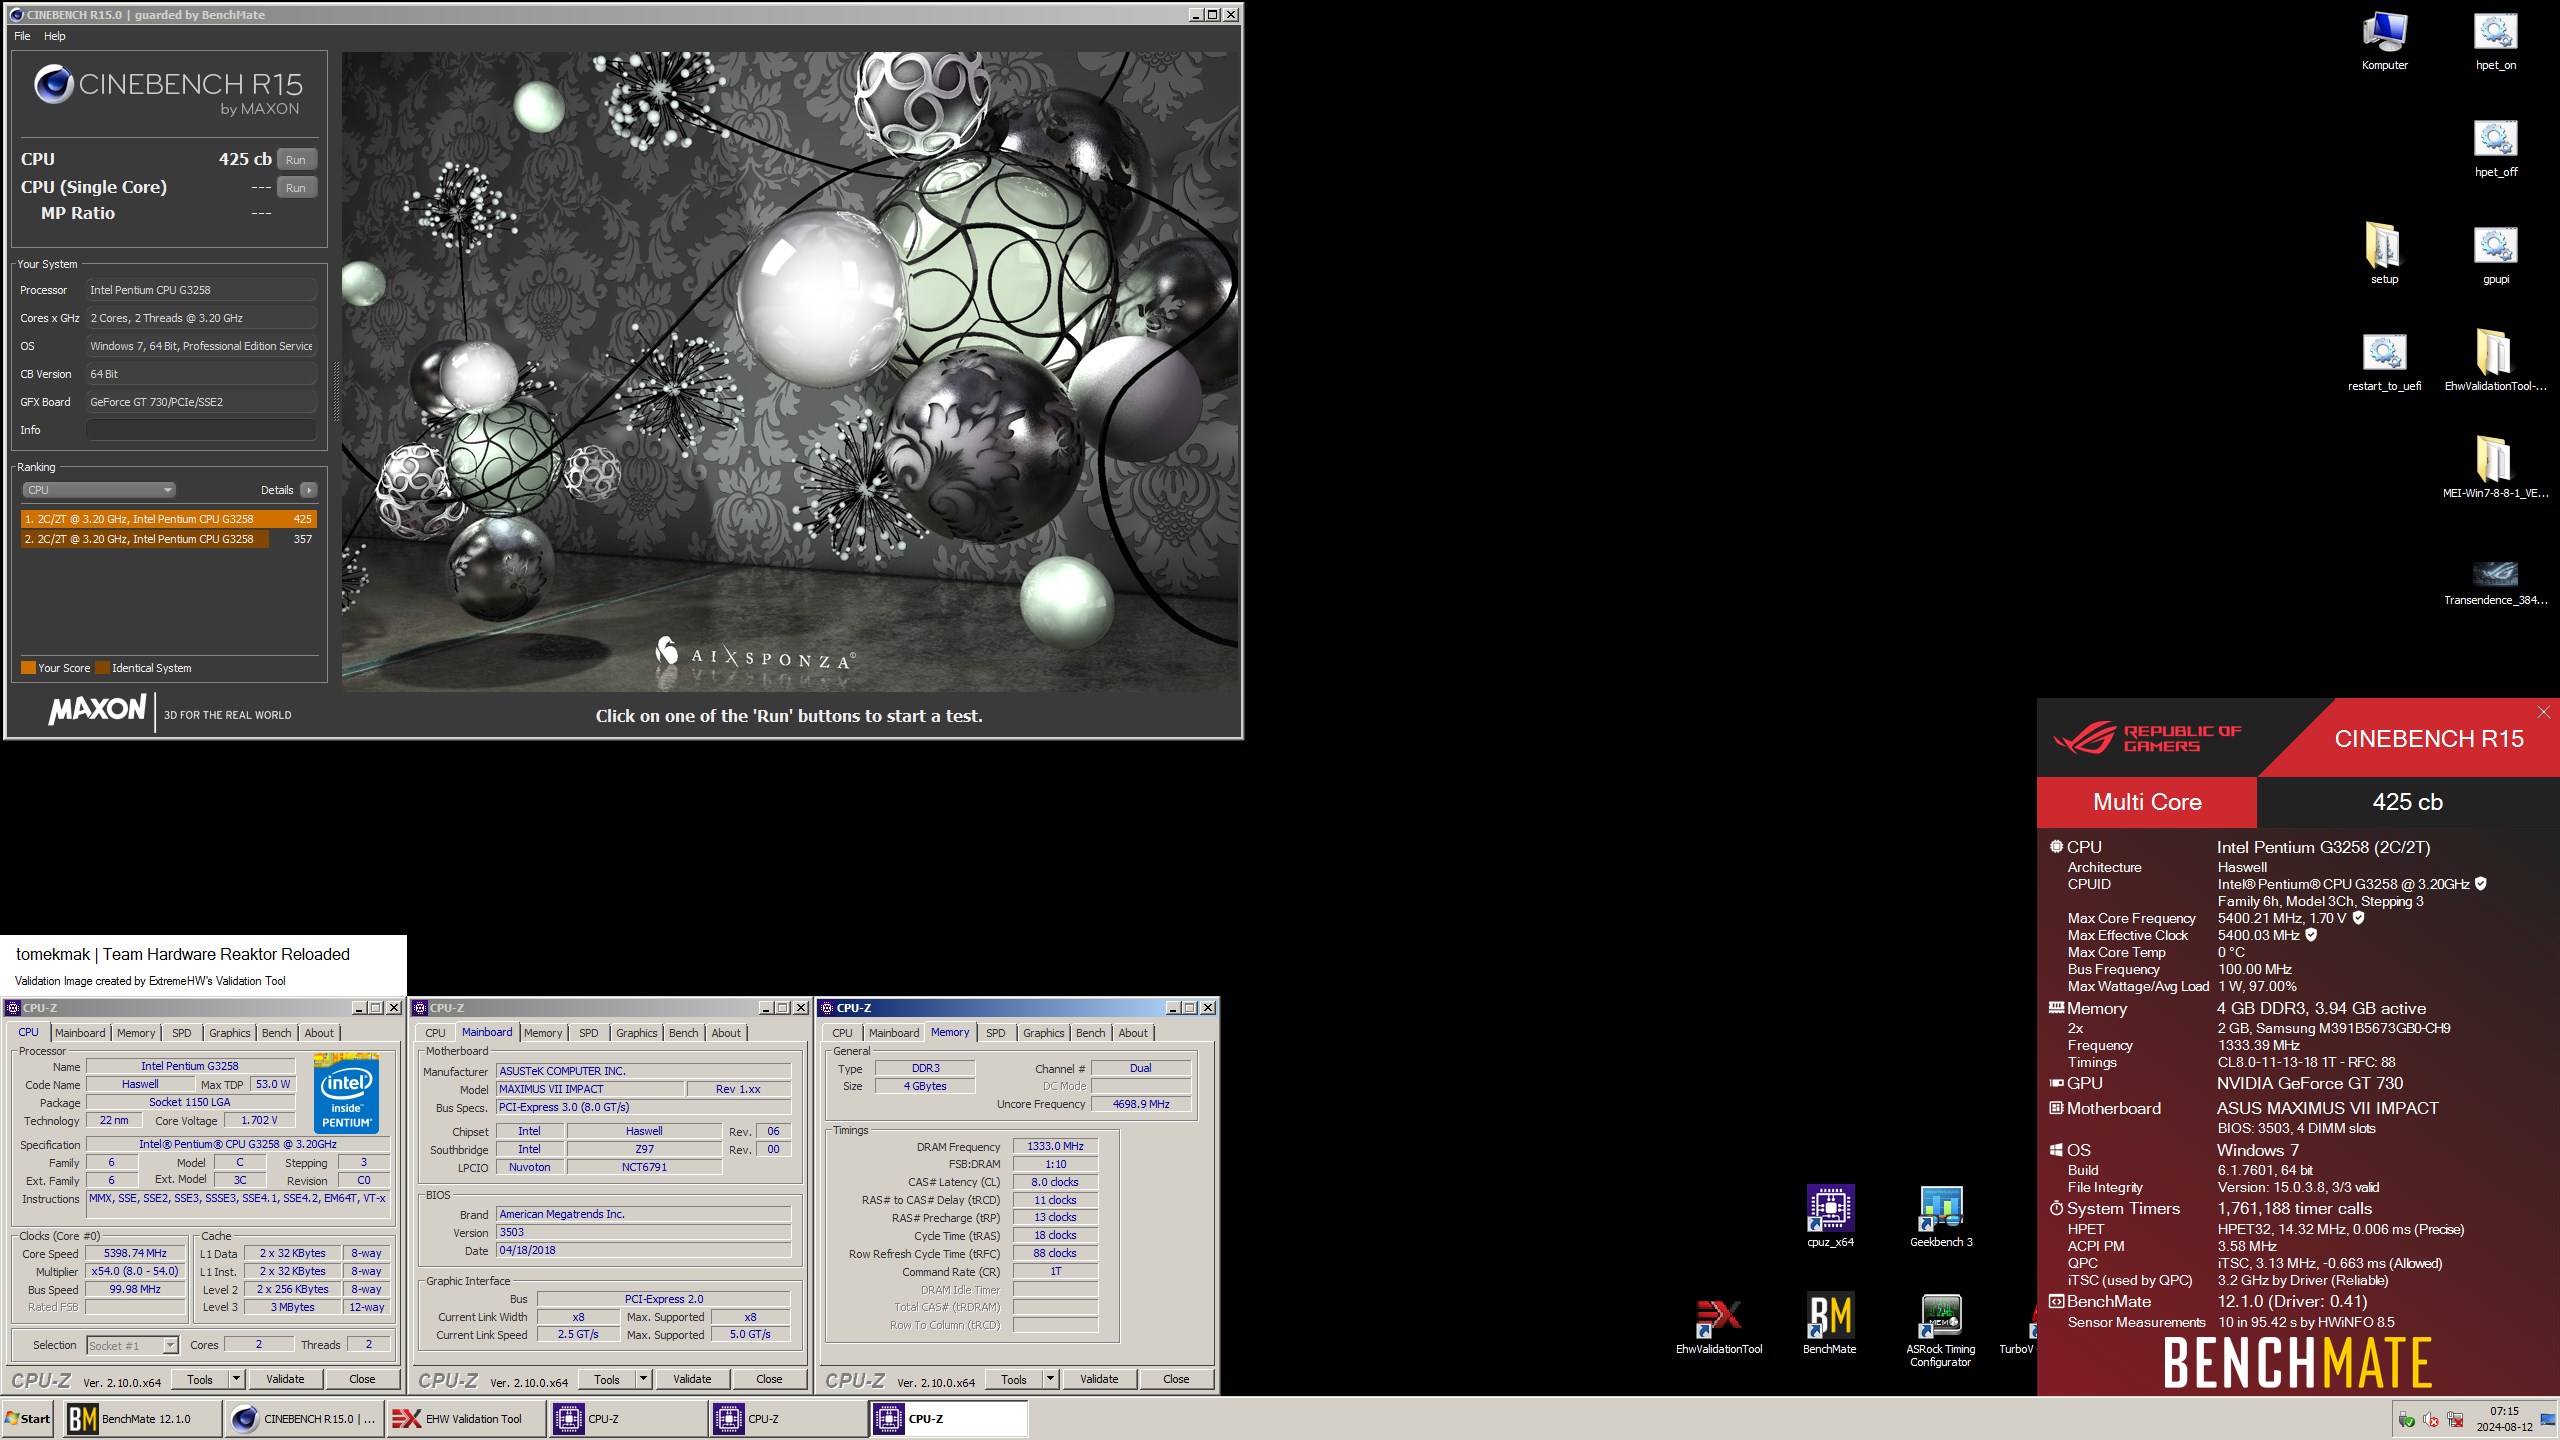Open the hpet_on desktop shortcut
Viewport: 2560px width, 1440px height.
(x=2495, y=41)
